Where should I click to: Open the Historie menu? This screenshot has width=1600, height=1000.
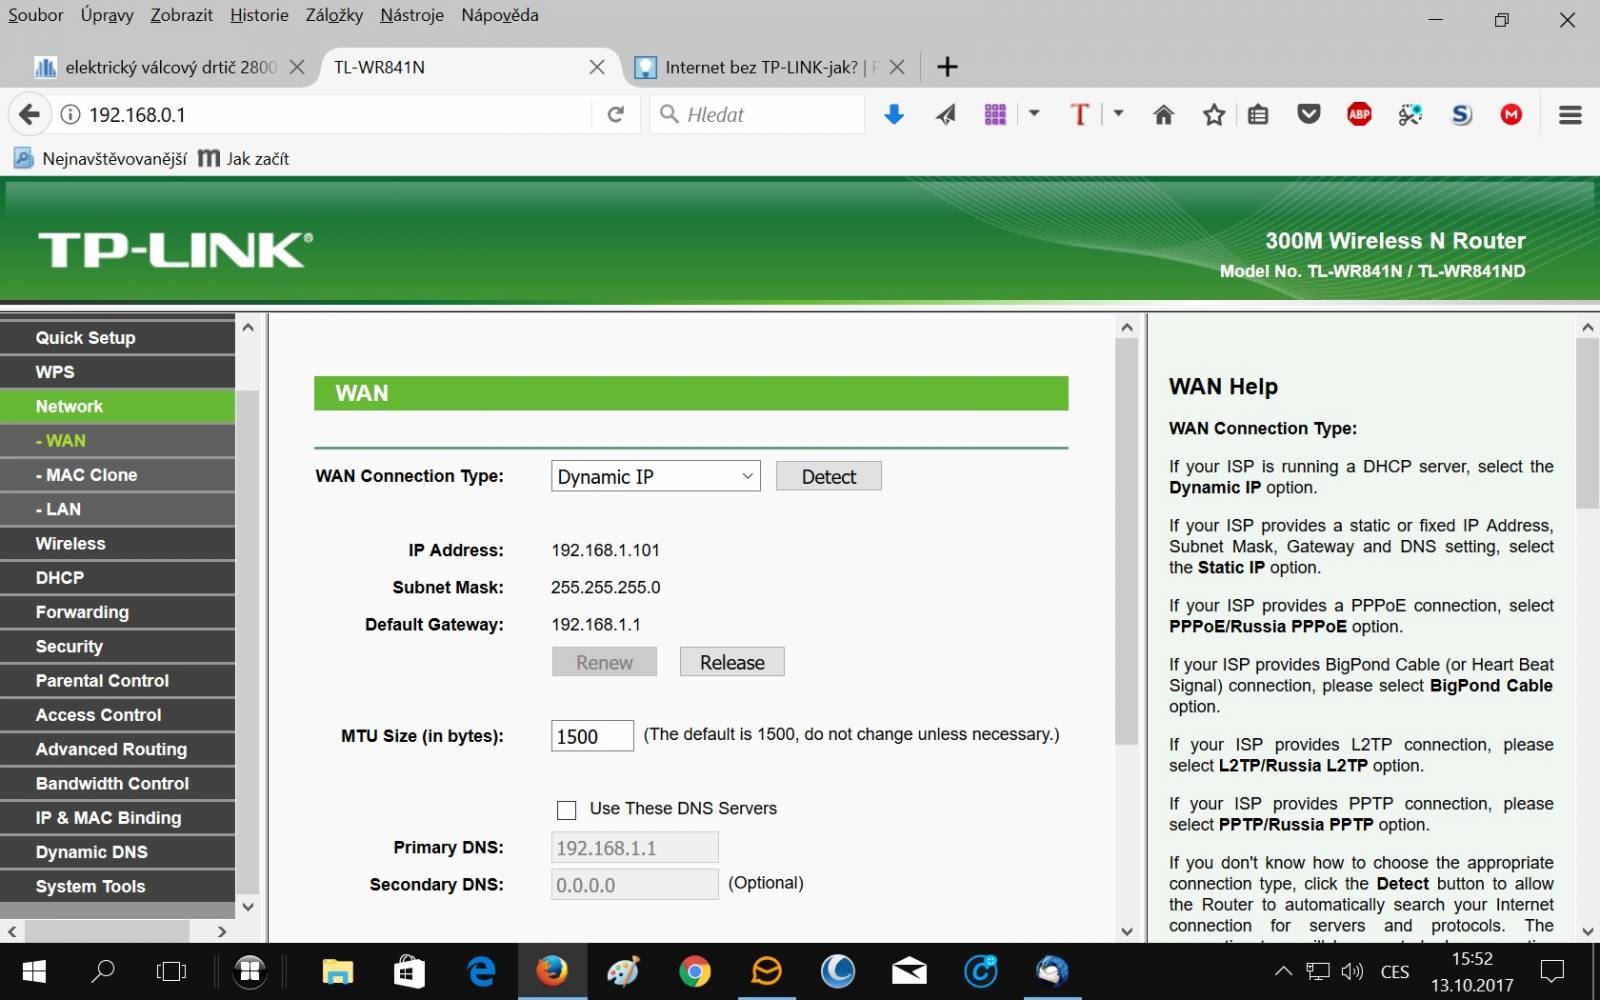(x=259, y=15)
